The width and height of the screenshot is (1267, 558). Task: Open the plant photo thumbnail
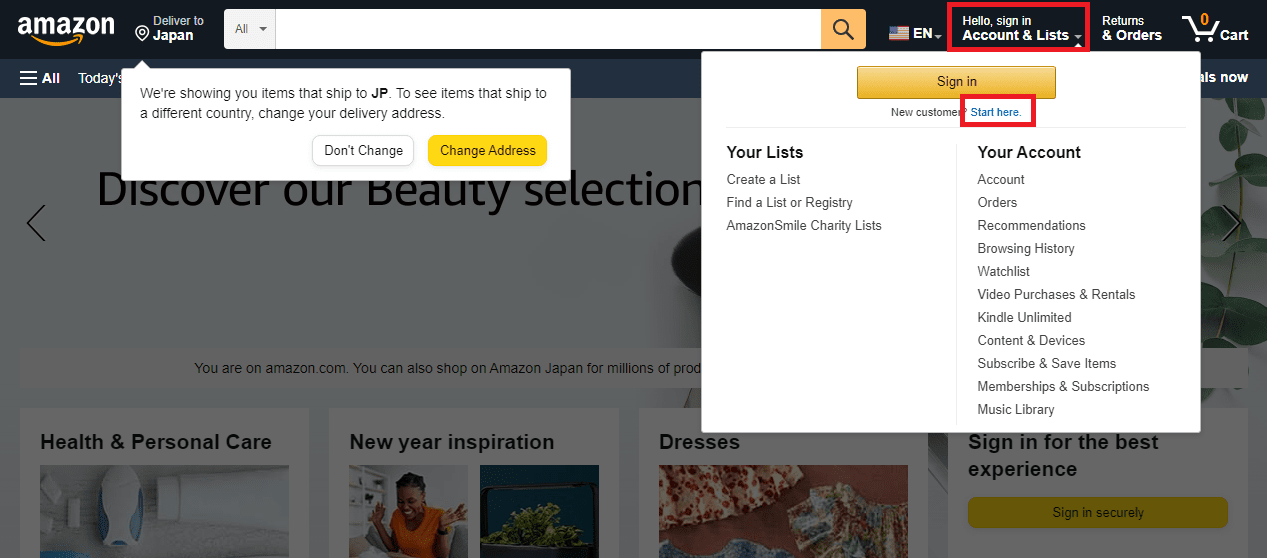click(539, 511)
